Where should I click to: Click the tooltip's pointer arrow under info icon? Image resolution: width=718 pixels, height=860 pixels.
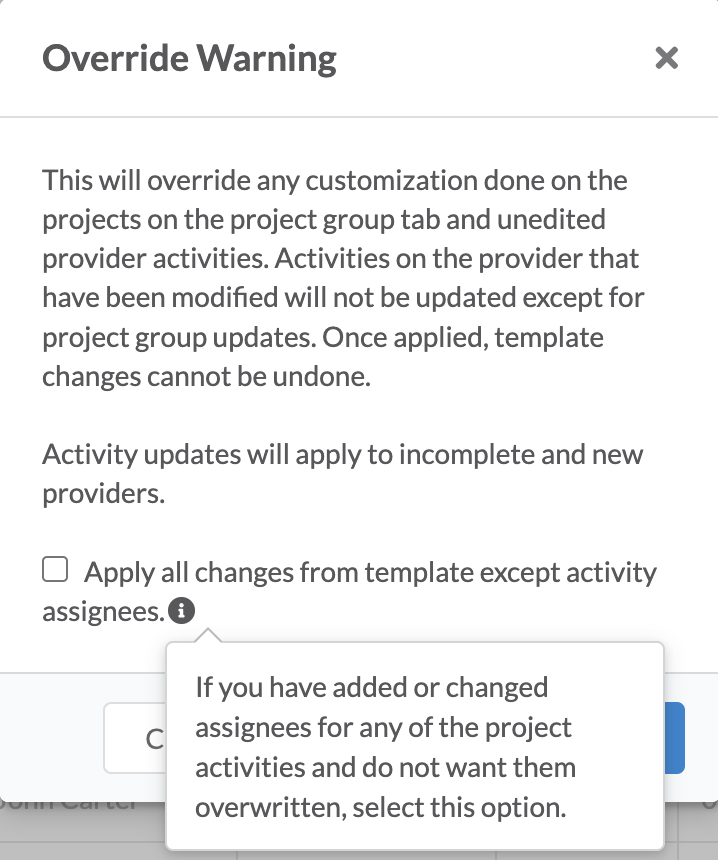[207, 636]
